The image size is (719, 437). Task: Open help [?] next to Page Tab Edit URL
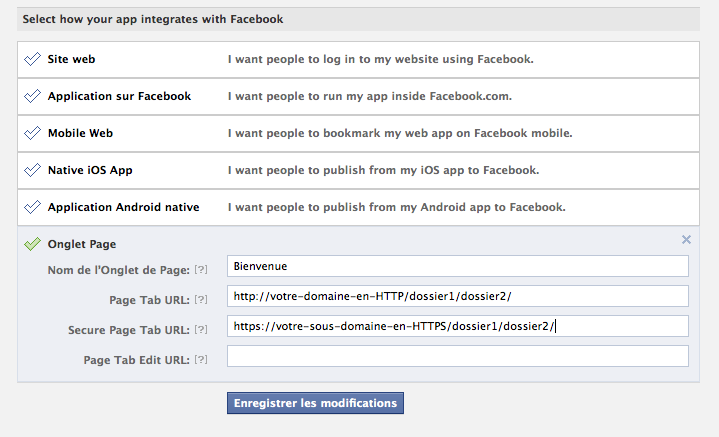point(201,360)
